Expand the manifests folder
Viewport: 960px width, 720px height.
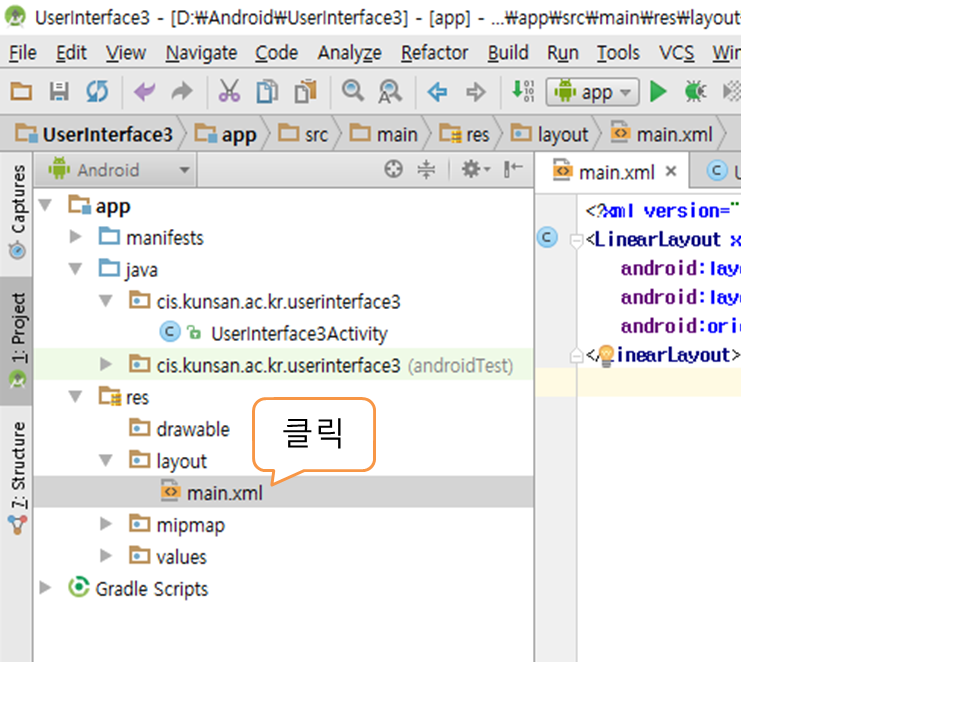coord(76,237)
